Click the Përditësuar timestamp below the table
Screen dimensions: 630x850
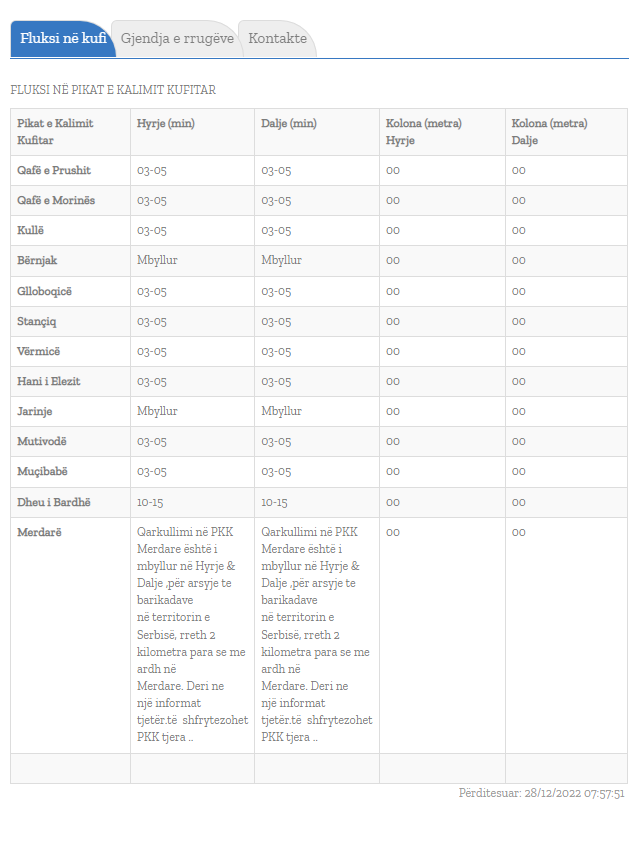tap(541, 793)
